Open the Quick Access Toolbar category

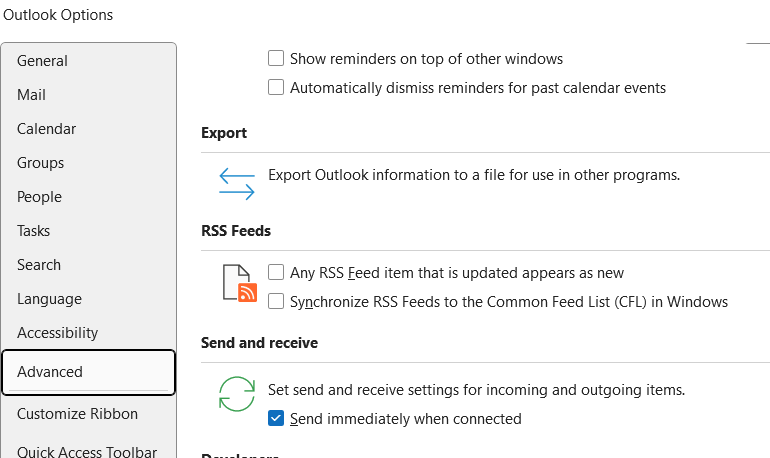pos(88,451)
